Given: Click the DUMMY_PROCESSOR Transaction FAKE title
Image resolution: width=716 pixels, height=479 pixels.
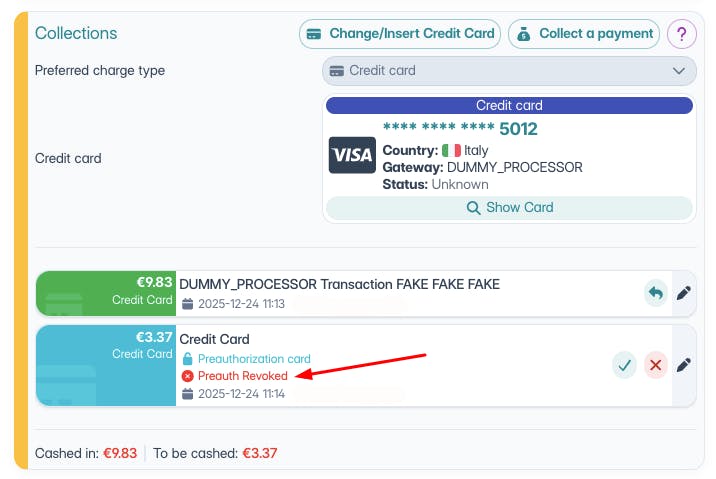Looking at the screenshot, I should [339, 284].
